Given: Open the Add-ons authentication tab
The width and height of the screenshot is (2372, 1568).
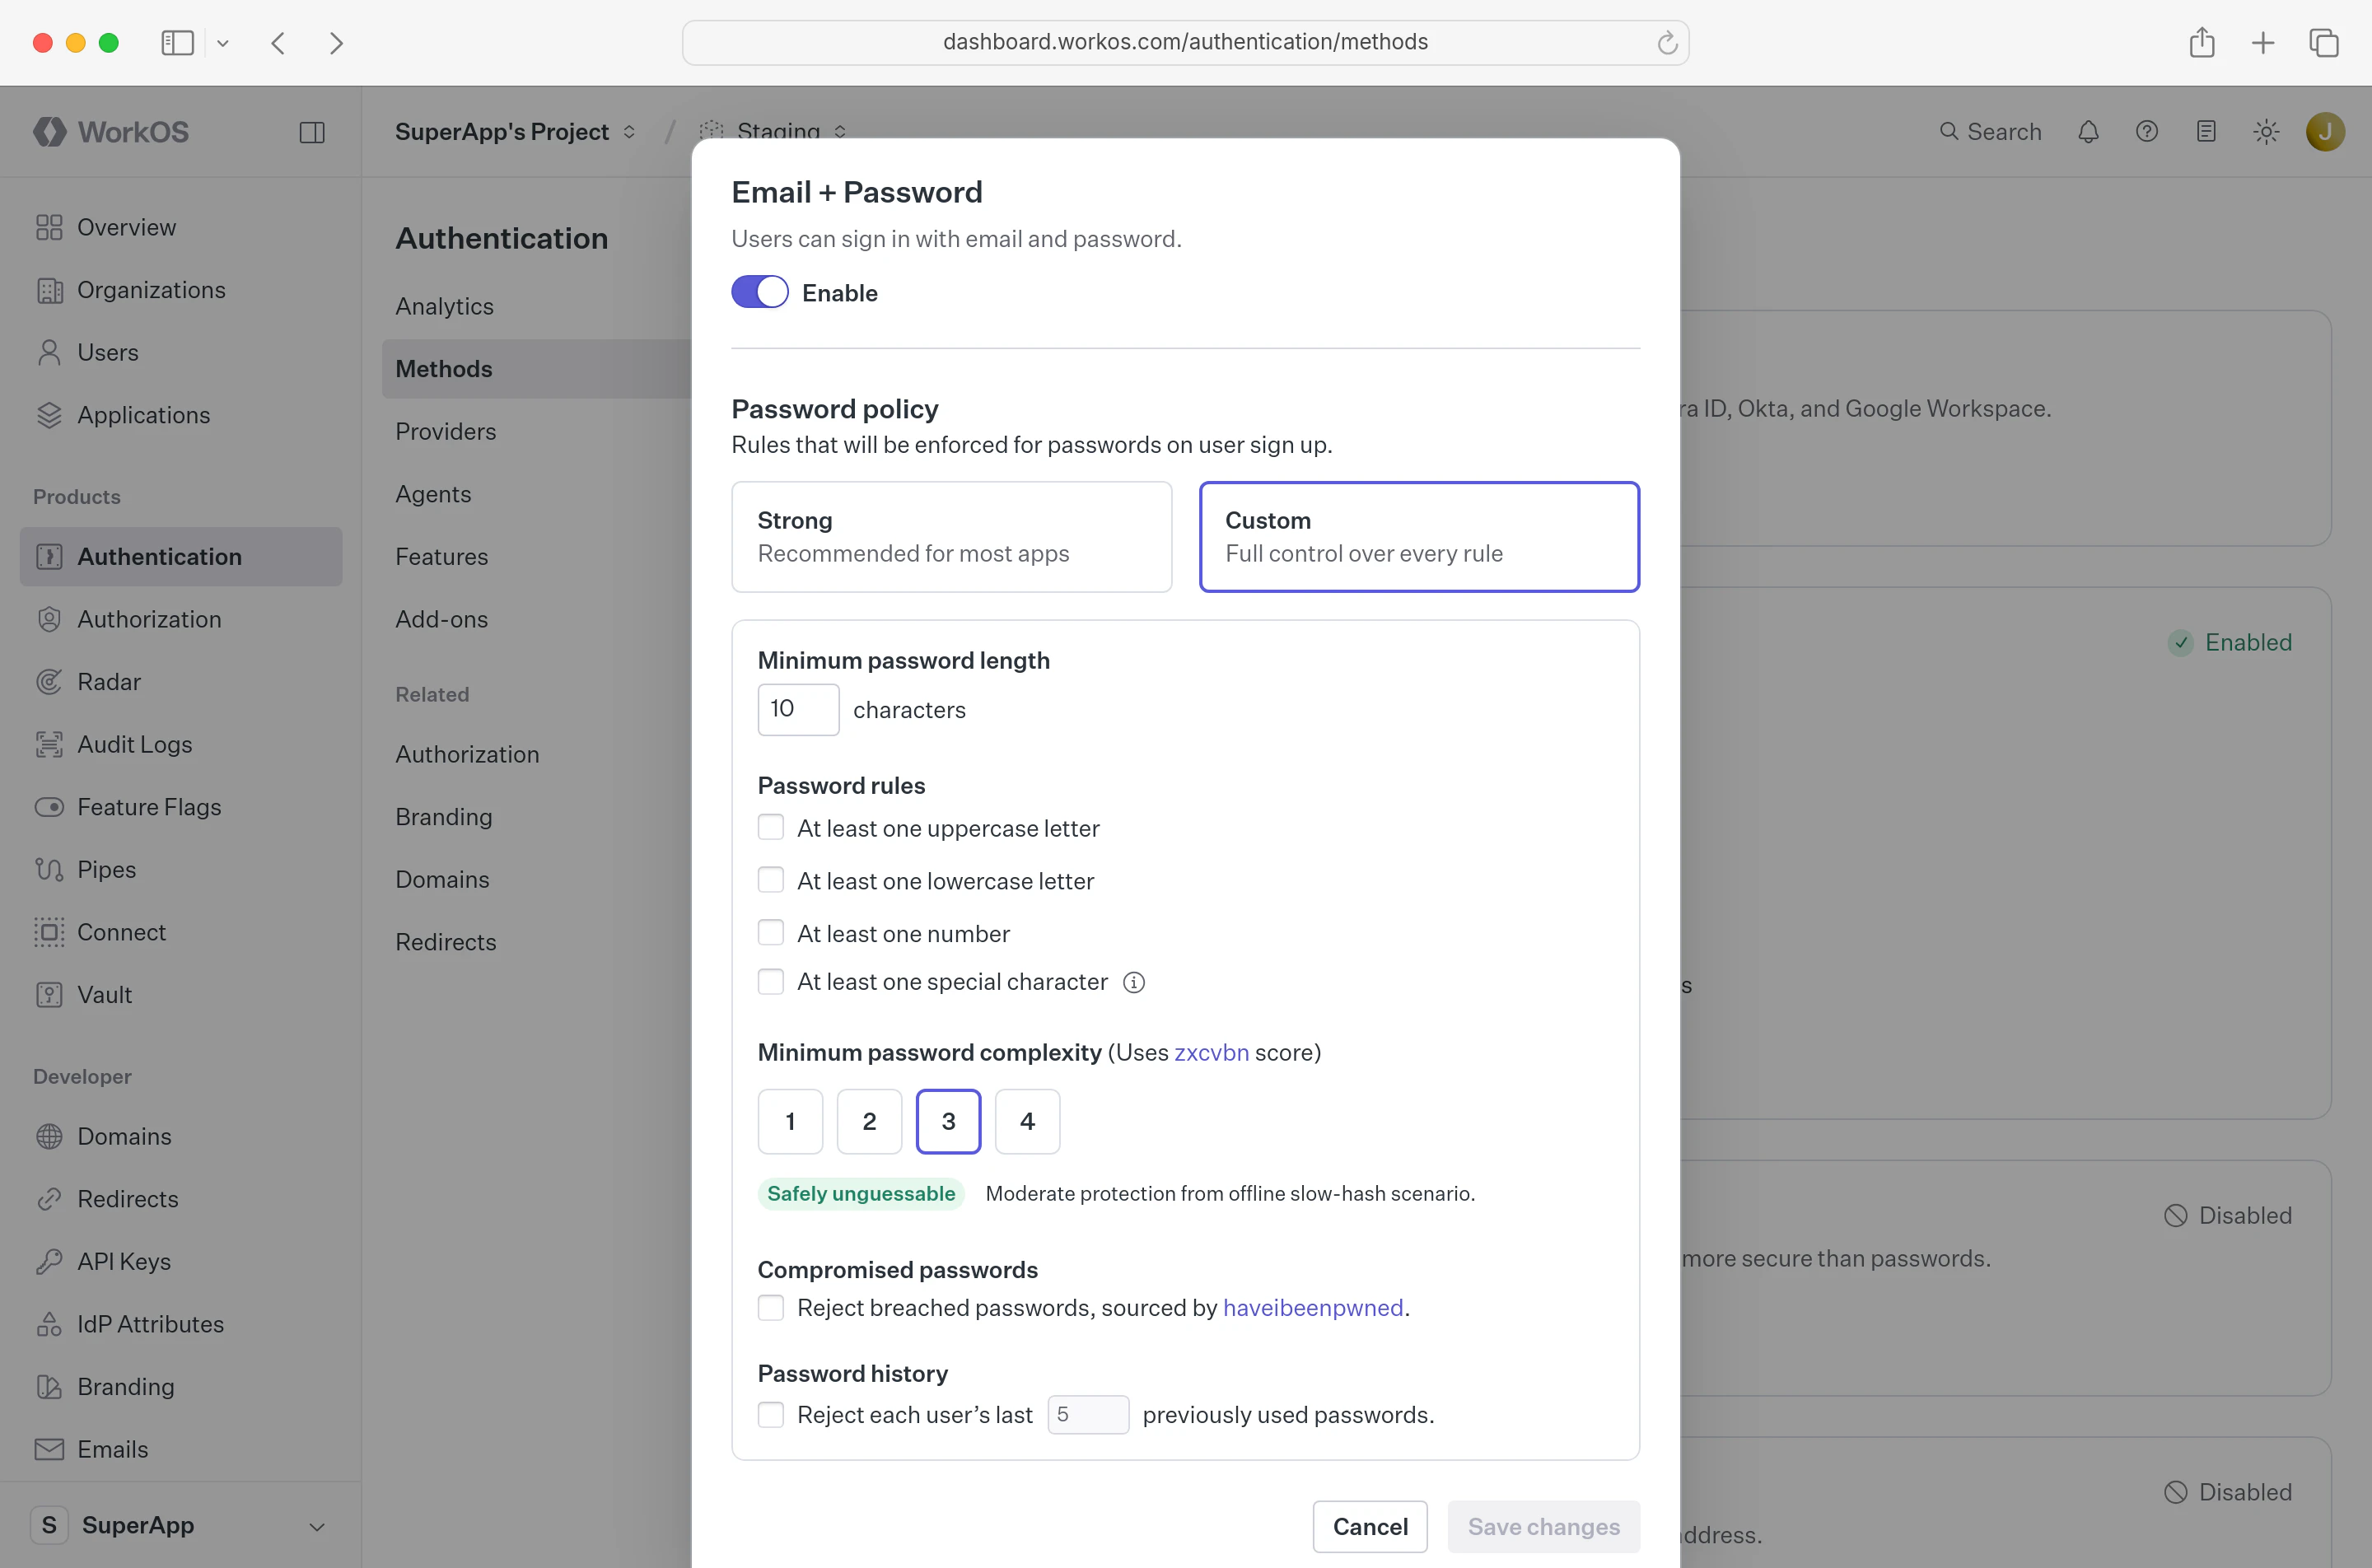Looking at the screenshot, I should (x=442, y=619).
